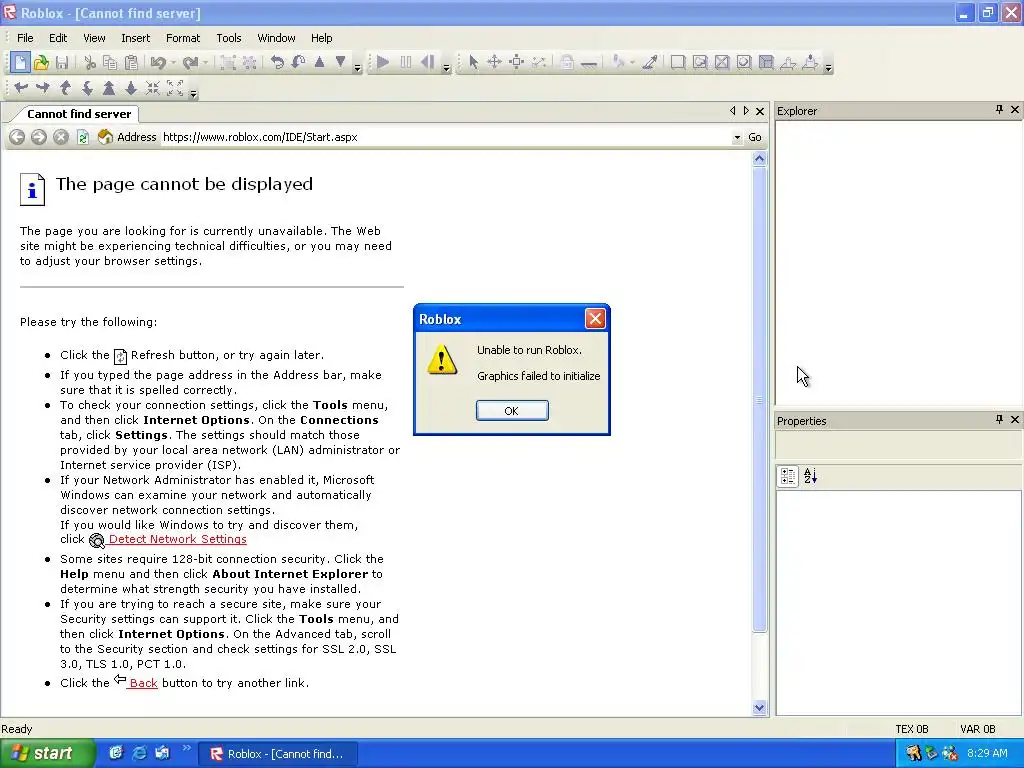This screenshot has height=768, width=1024.
Task: Click the Cut scissors icon
Action: coord(90,63)
